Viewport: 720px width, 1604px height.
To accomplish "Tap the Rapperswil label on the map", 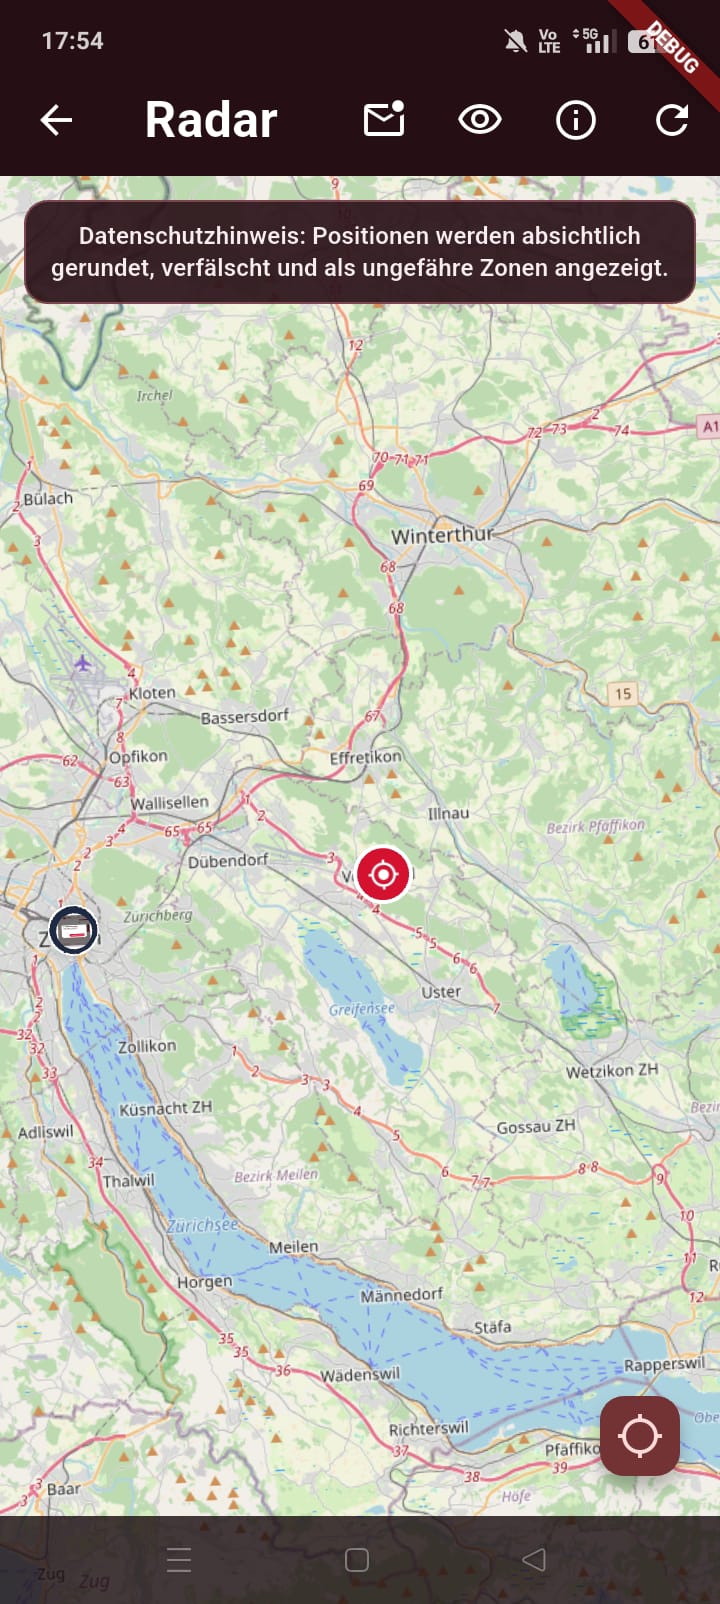I will pyautogui.click(x=664, y=1365).
